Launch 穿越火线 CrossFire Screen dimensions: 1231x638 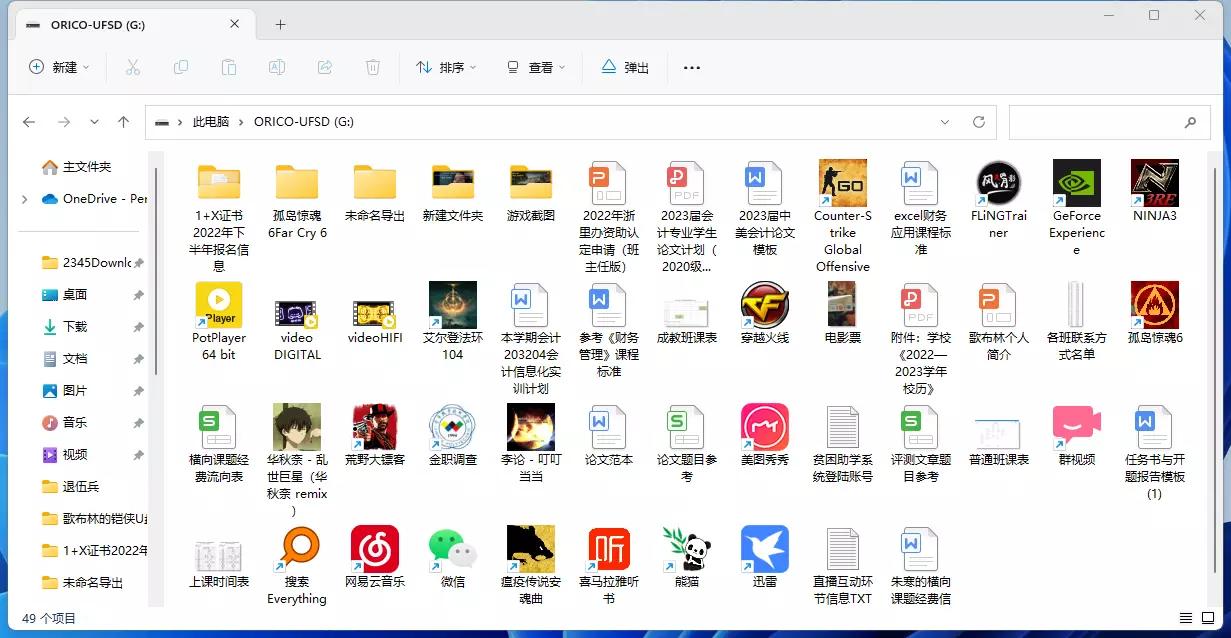click(764, 307)
